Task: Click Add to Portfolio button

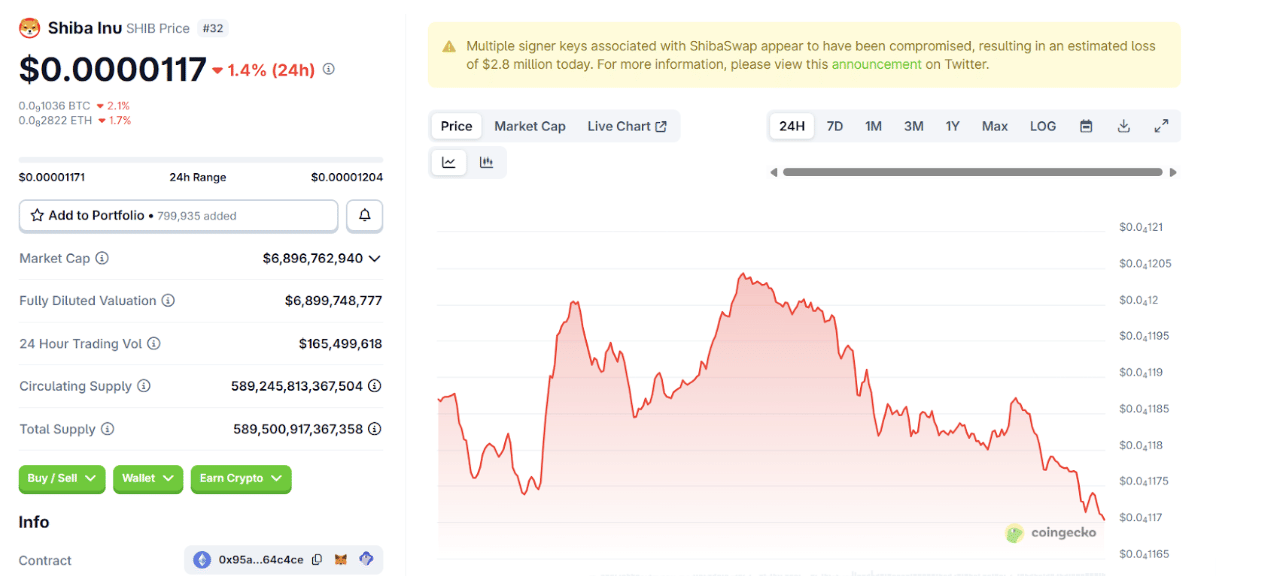Action: pos(178,215)
